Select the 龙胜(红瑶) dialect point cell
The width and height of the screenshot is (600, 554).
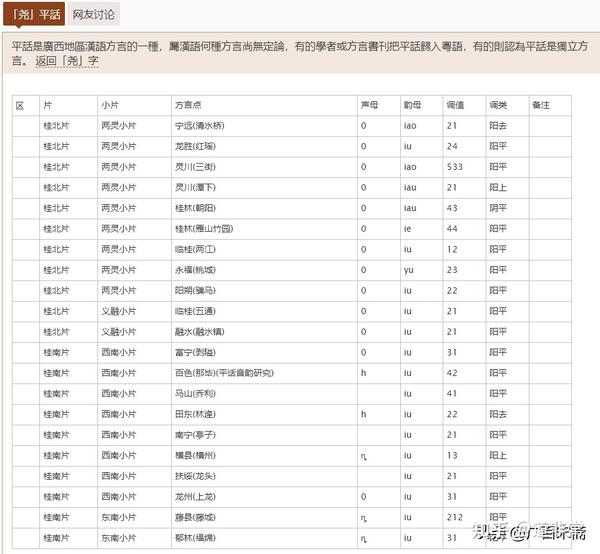[264, 147]
